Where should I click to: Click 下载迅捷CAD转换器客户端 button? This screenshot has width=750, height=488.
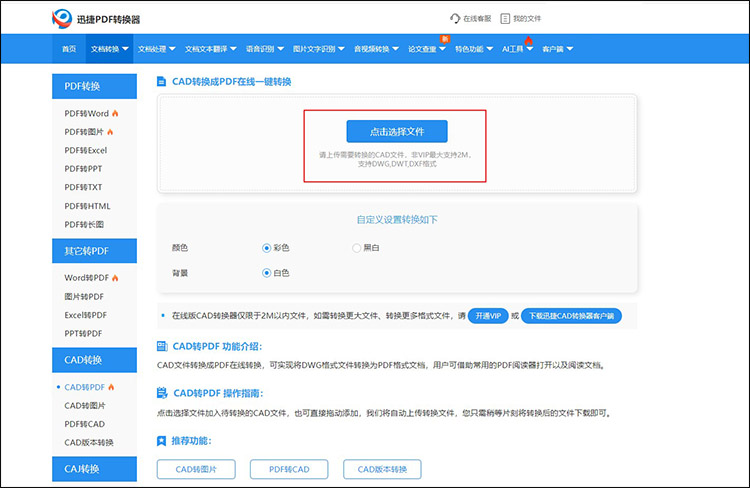click(x=571, y=316)
